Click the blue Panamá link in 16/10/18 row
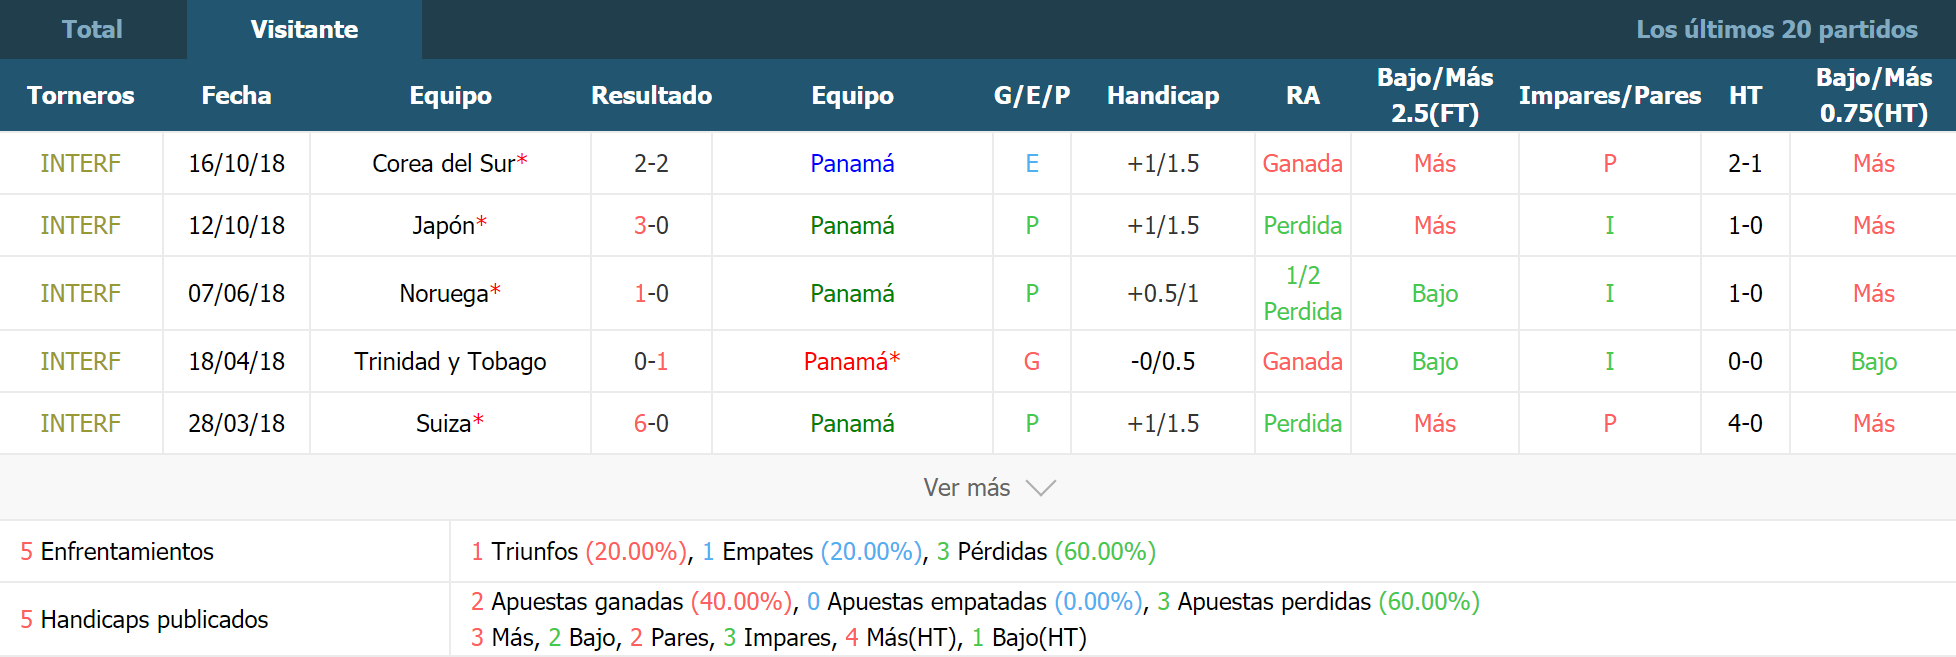The image size is (1956, 657). (x=852, y=163)
